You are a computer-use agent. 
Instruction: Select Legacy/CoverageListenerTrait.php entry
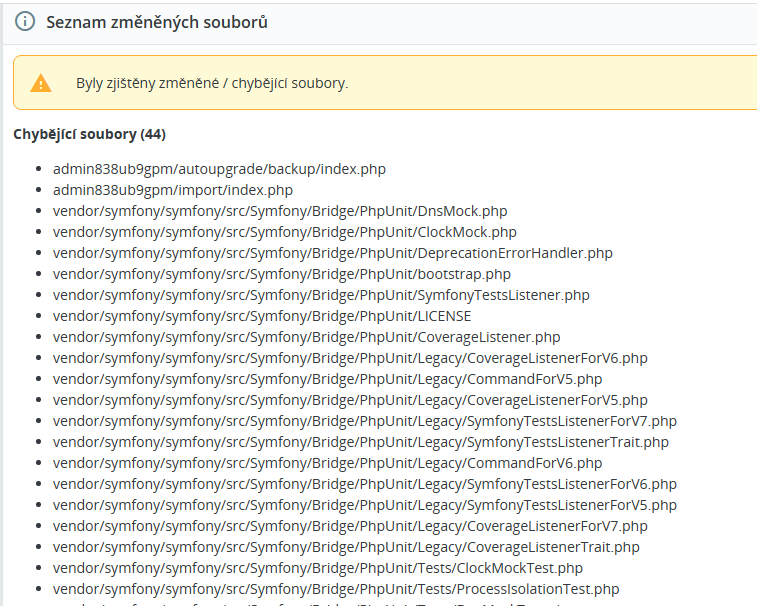point(346,547)
